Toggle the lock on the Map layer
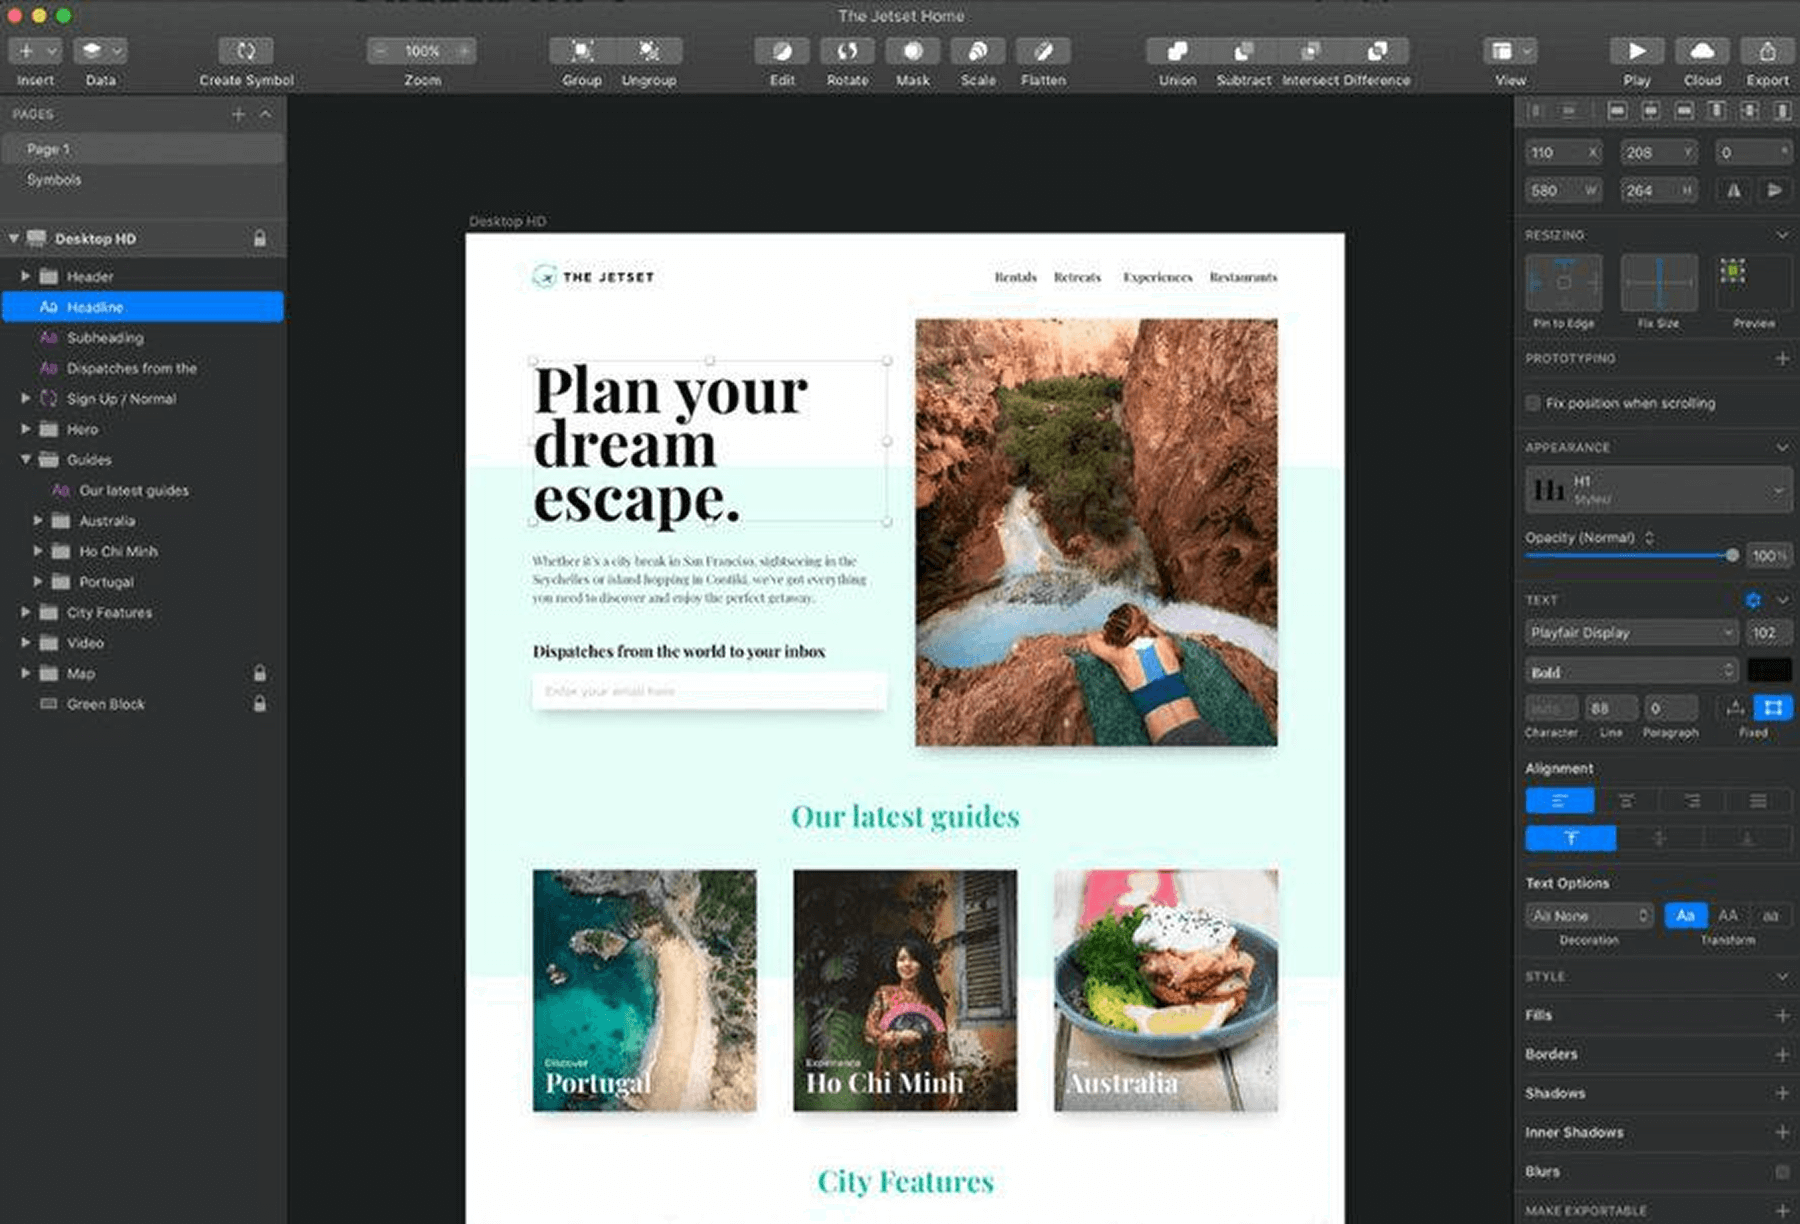 pyautogui.click(x=259, y=674)
